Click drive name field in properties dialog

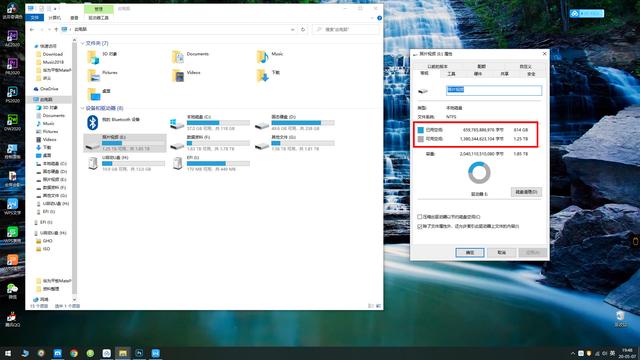point(494,90)
